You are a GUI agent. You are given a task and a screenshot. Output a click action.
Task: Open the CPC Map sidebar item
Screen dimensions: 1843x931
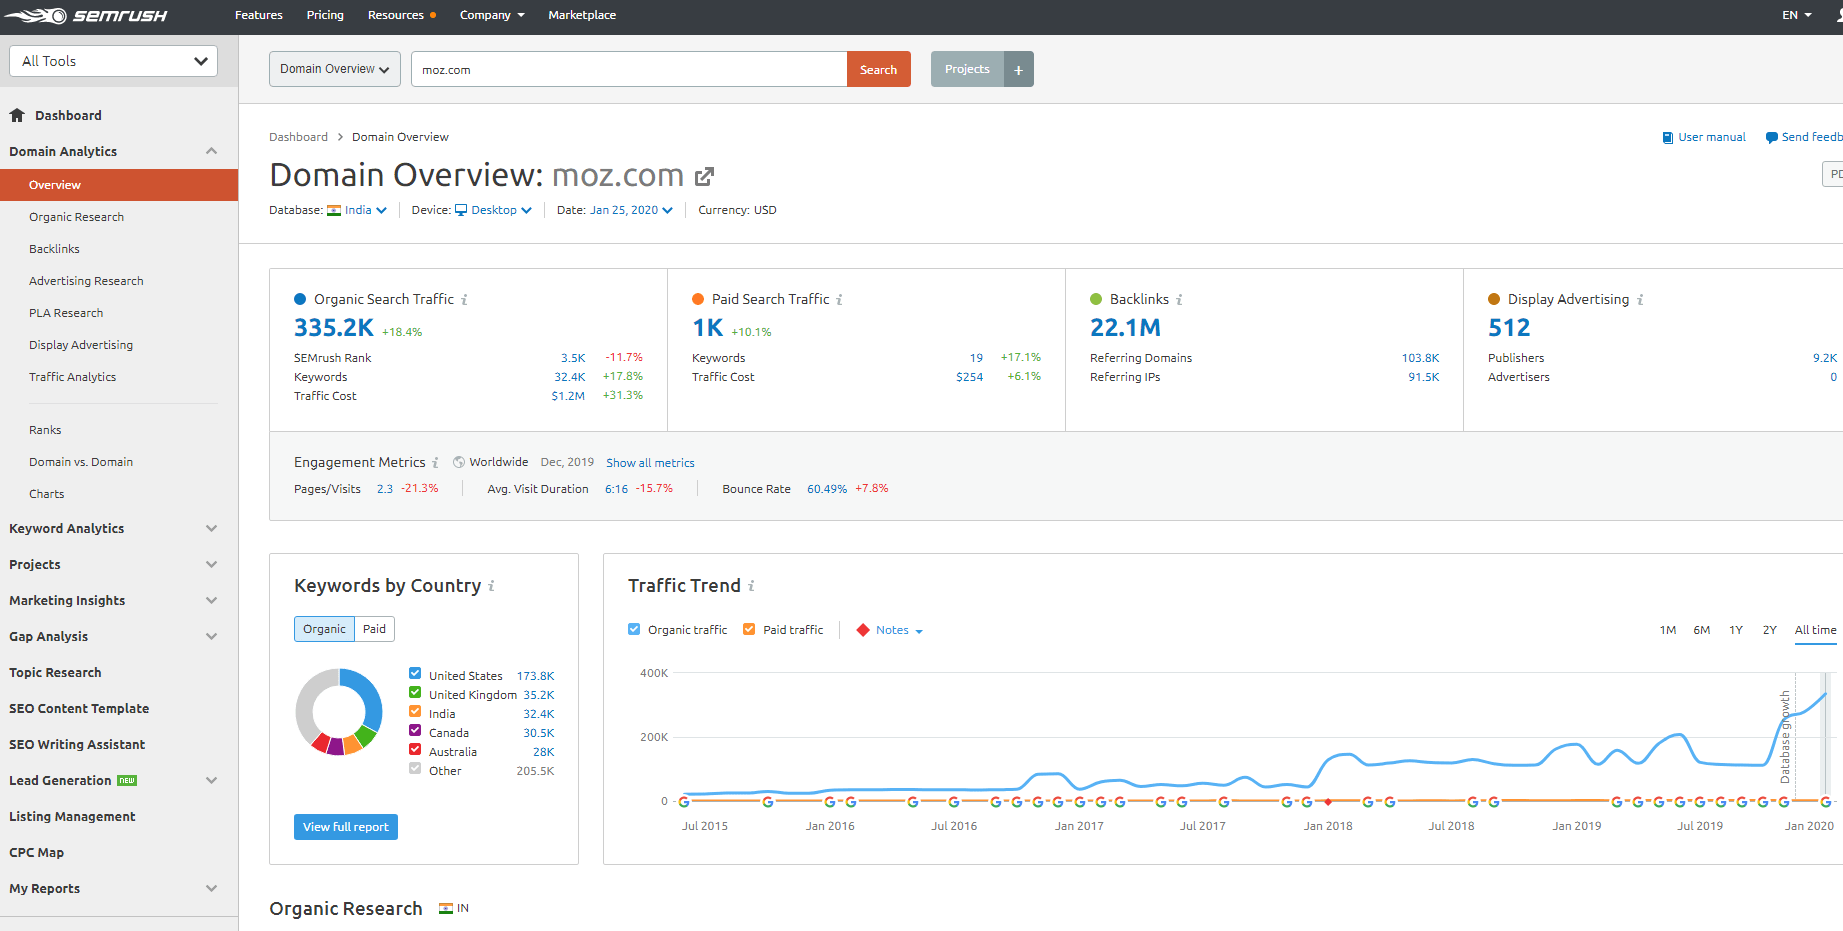coord(37,853)
